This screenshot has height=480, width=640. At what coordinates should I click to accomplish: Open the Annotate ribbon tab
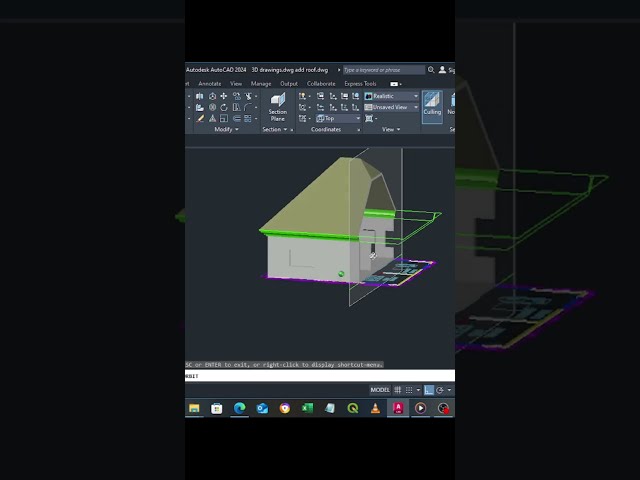210,84
